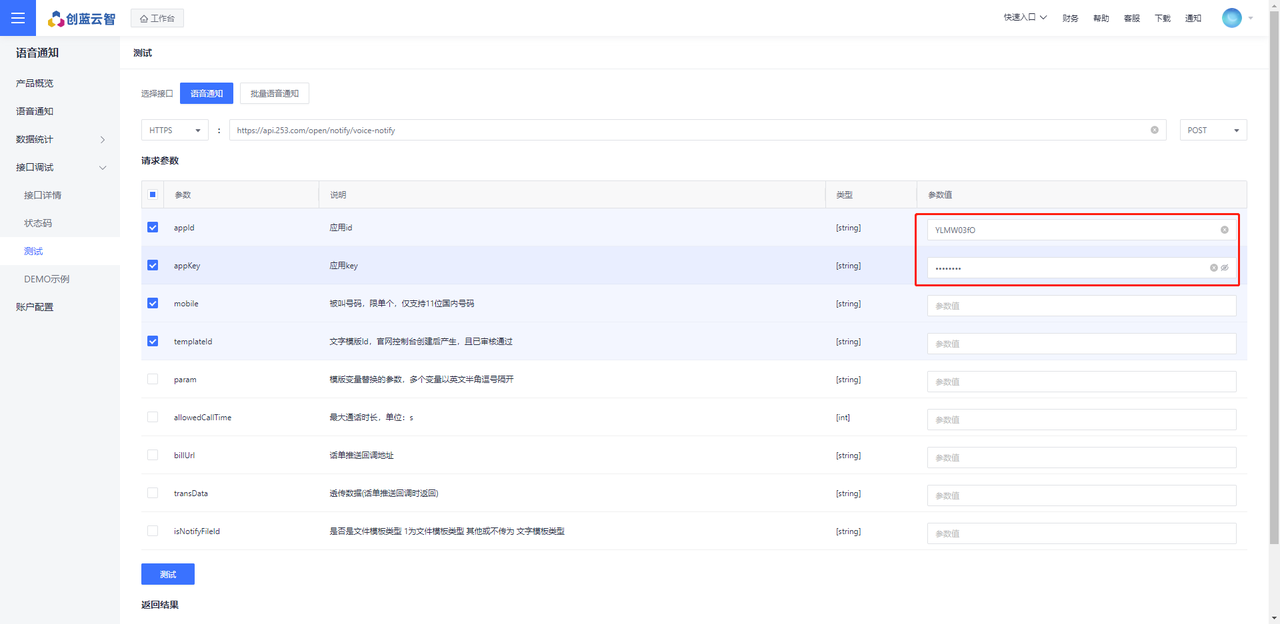
Task: Open 下载 in top bar
Action: click(x=1162, y=18)
